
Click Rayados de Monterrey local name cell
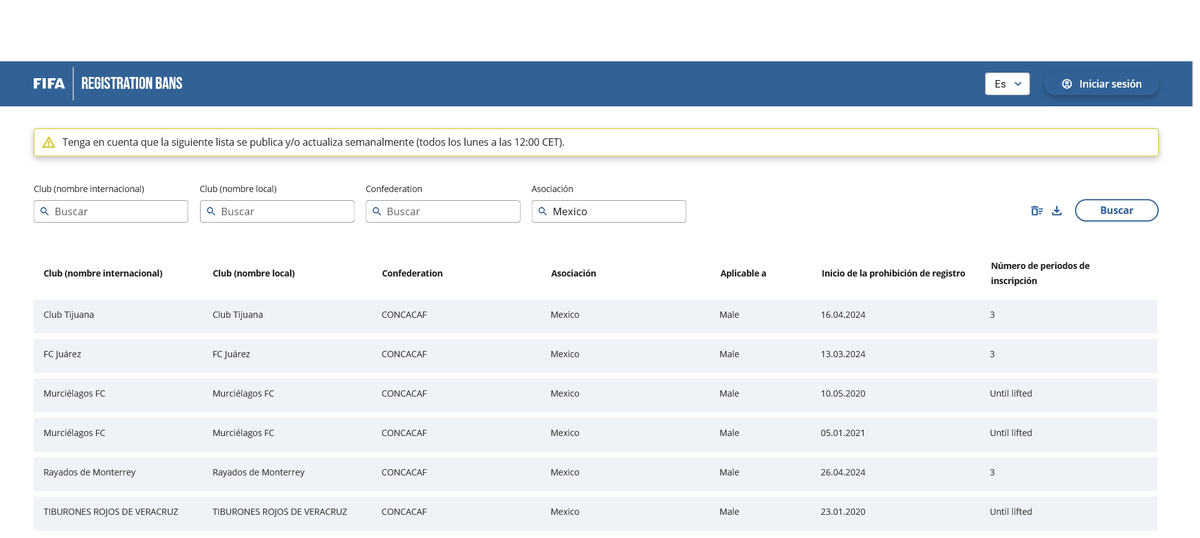pyautogui.click(x=259, y=472)
